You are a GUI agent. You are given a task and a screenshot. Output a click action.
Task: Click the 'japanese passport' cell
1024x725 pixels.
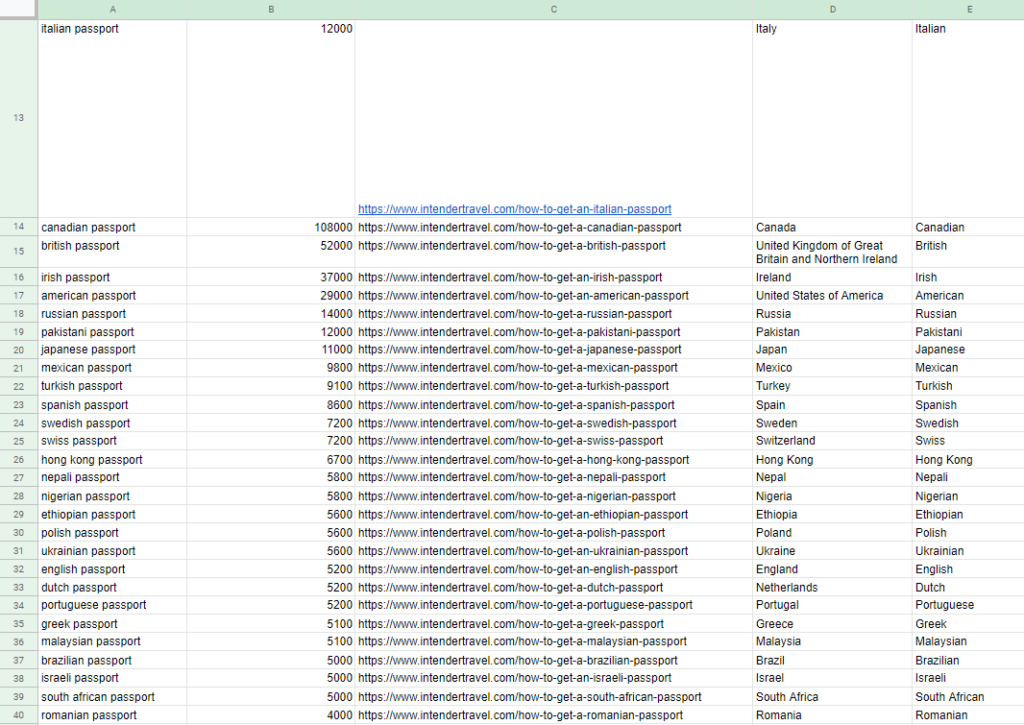(x=112, y=350)
